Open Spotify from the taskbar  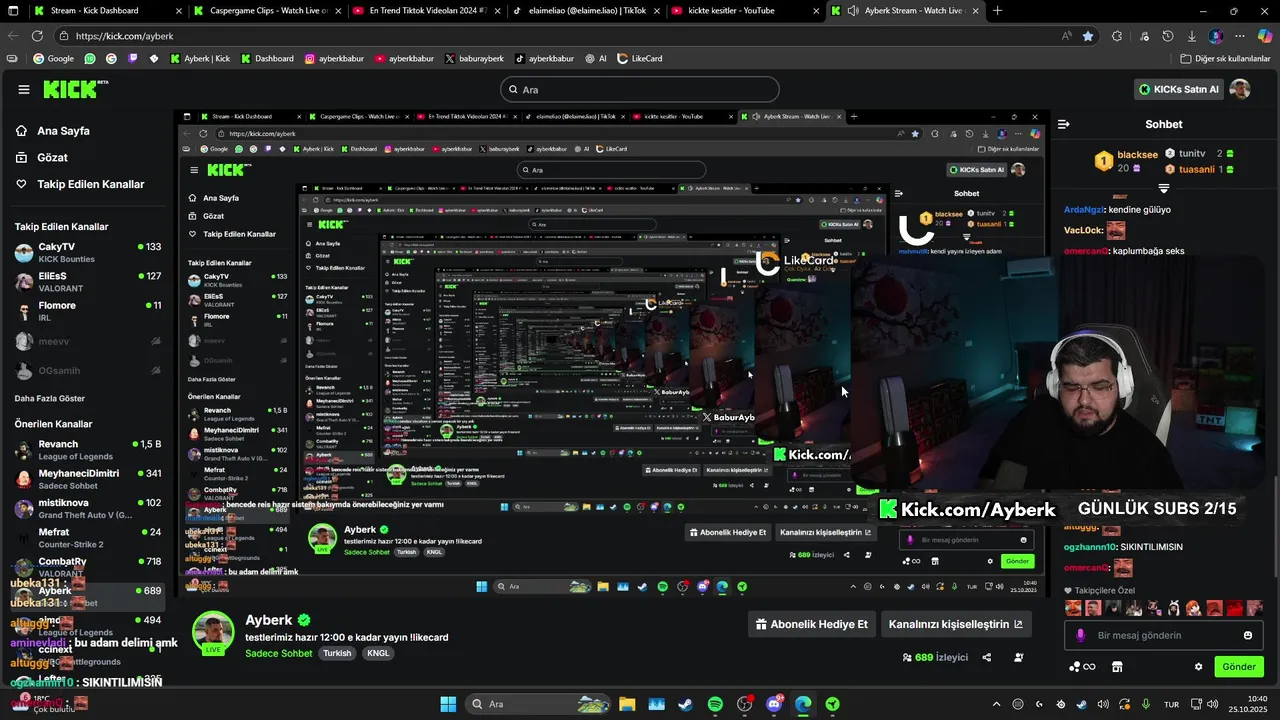point(715,704)
